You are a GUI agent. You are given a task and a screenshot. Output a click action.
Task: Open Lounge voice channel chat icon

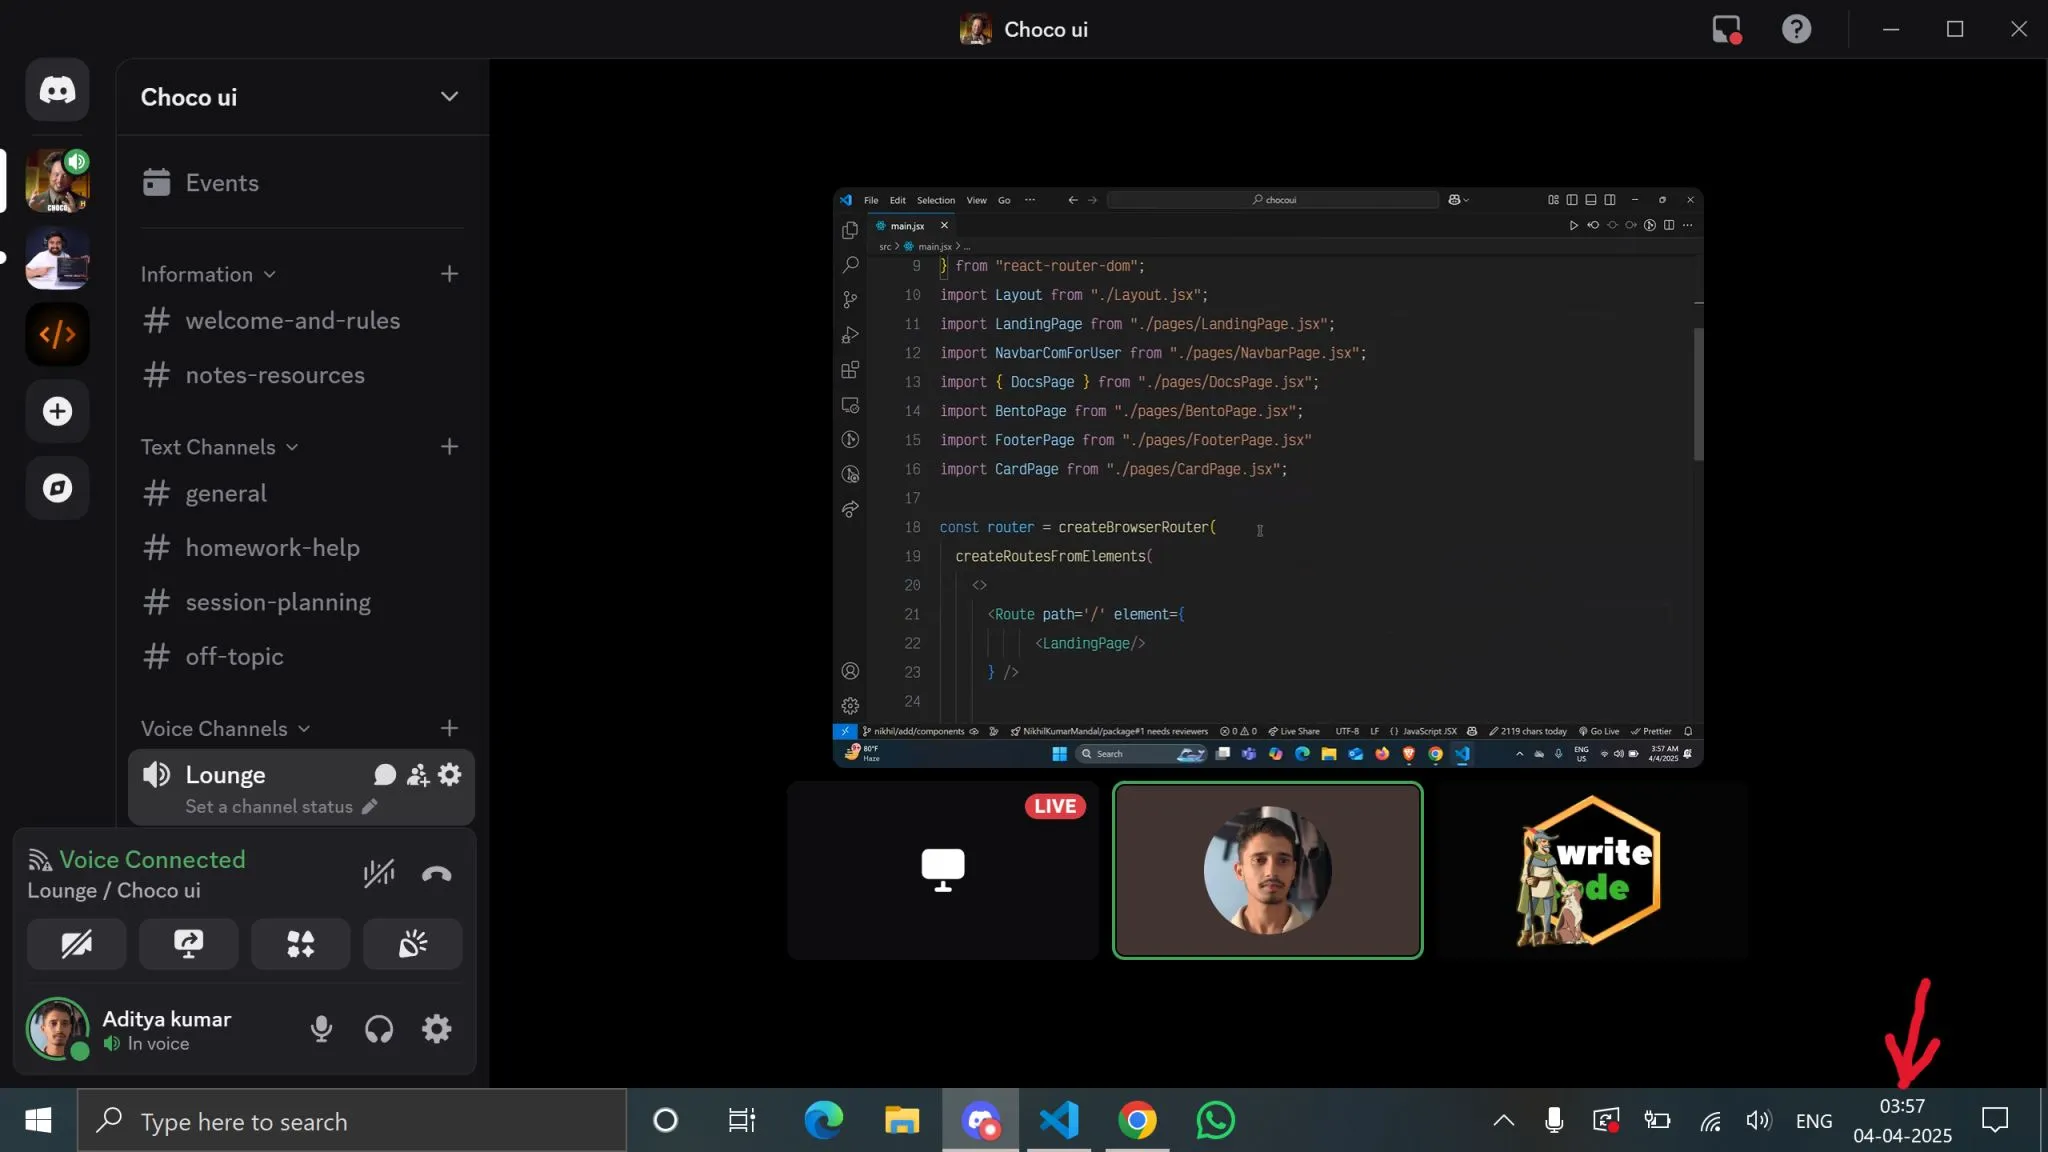click(384, 775)
